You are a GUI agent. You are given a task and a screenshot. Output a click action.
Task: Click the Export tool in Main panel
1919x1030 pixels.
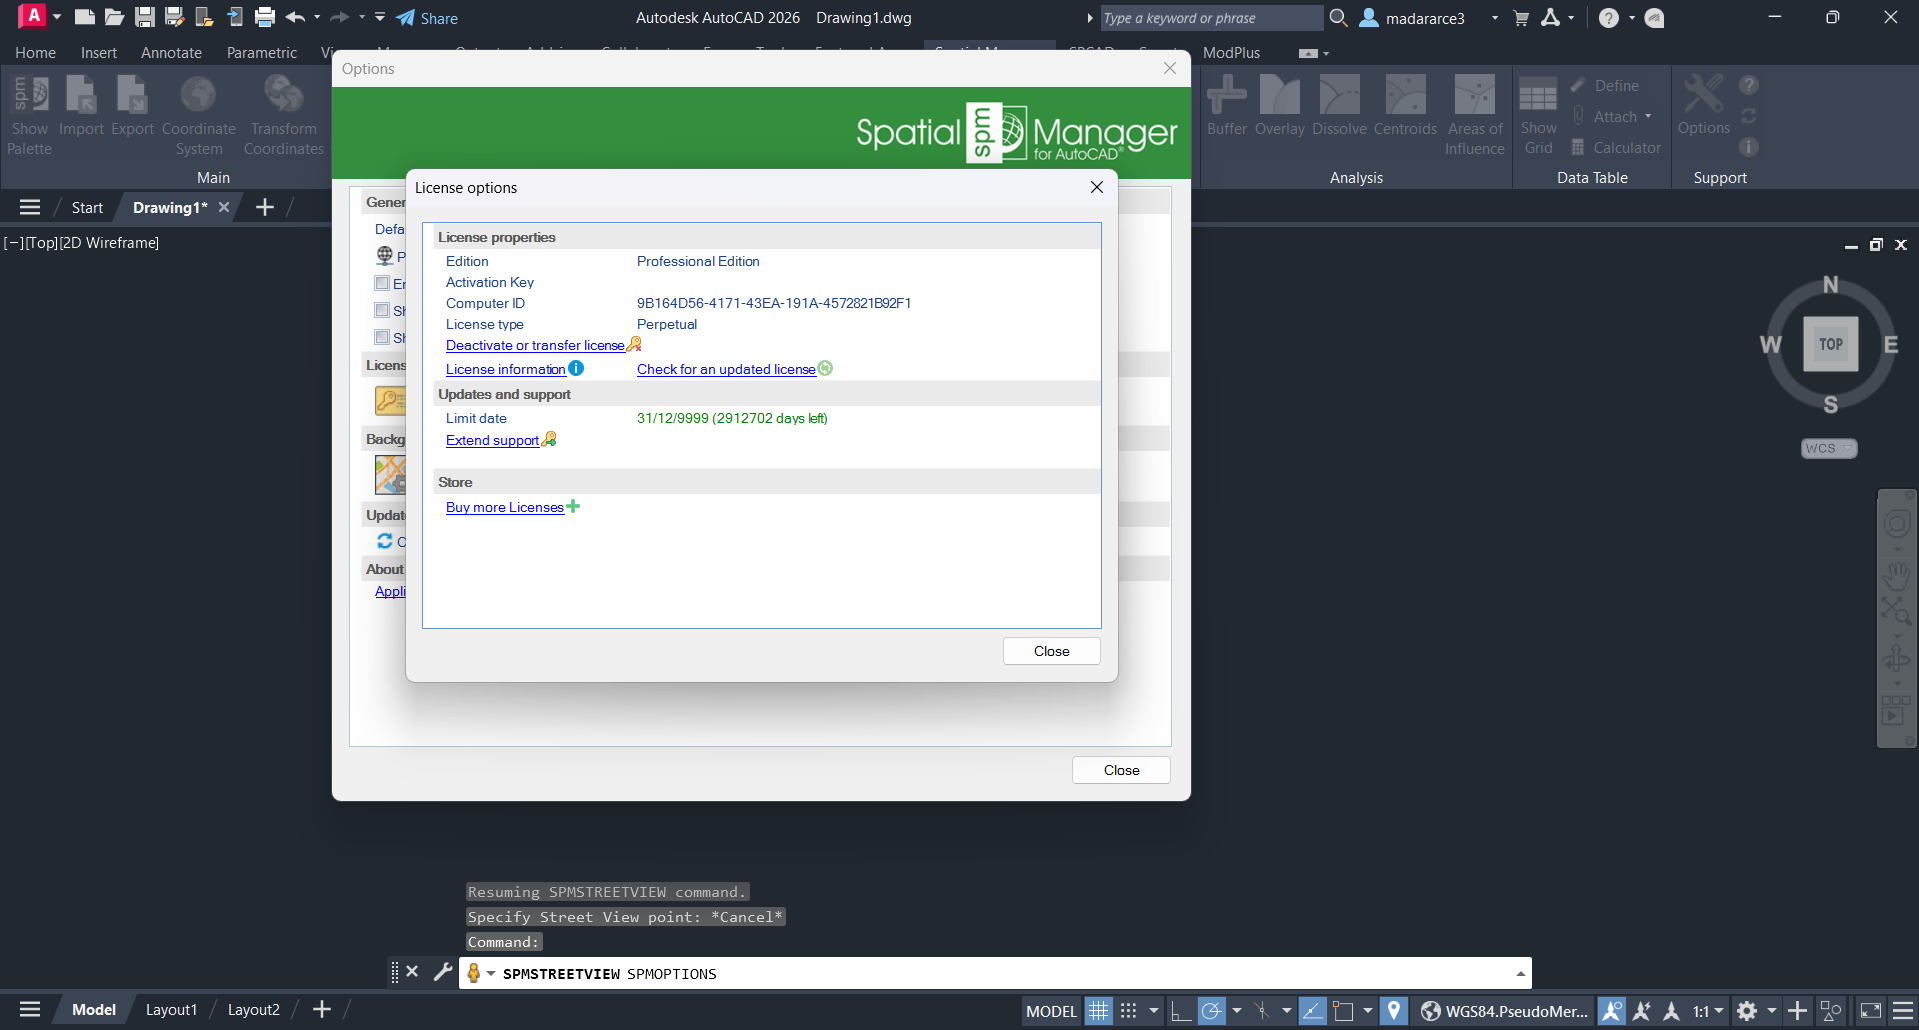tap(132, 105)
